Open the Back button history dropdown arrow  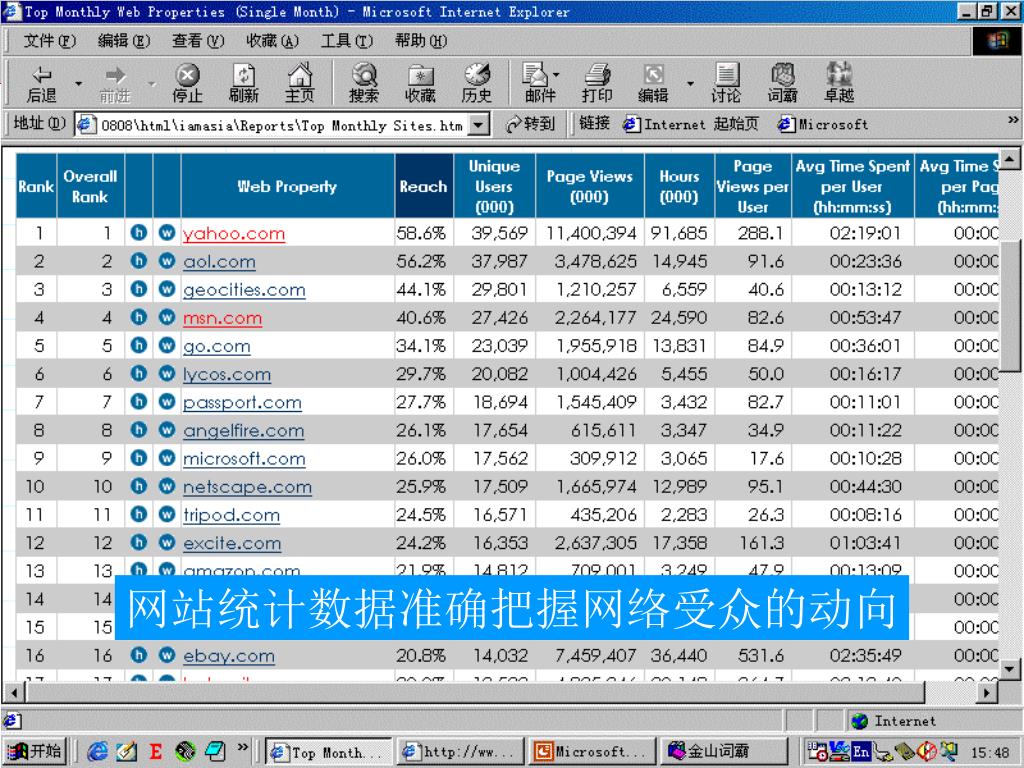point(78,84)
